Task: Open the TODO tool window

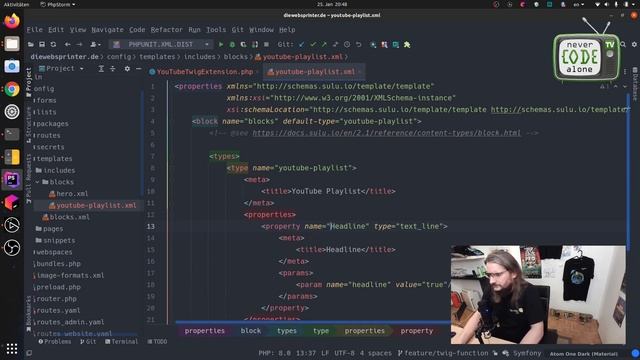Action: click(x=158, y=342)
